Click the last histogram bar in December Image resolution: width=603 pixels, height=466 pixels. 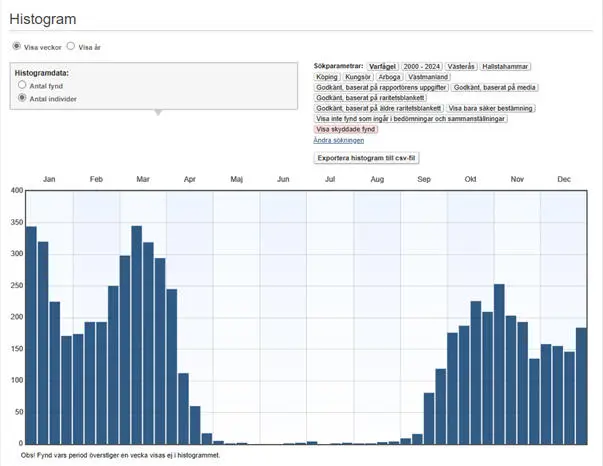pos(581,385)
